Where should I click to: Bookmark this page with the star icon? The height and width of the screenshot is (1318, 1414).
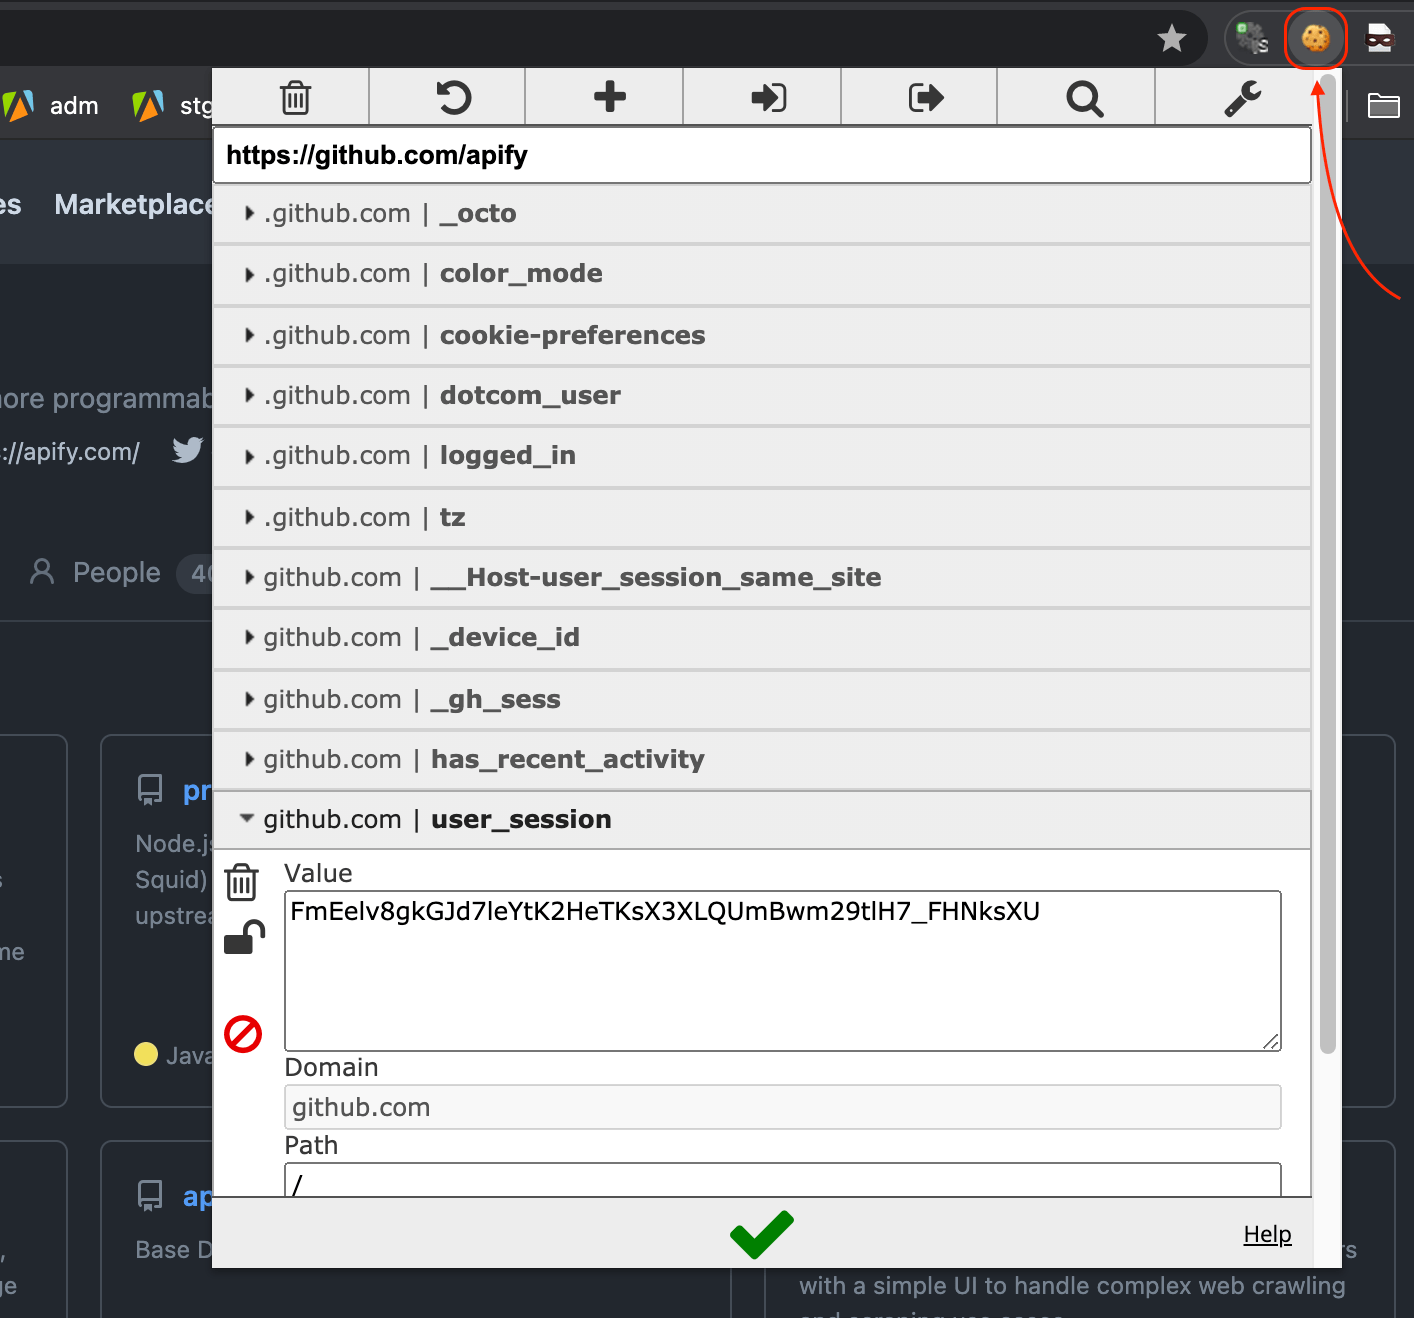(1171, 39)
